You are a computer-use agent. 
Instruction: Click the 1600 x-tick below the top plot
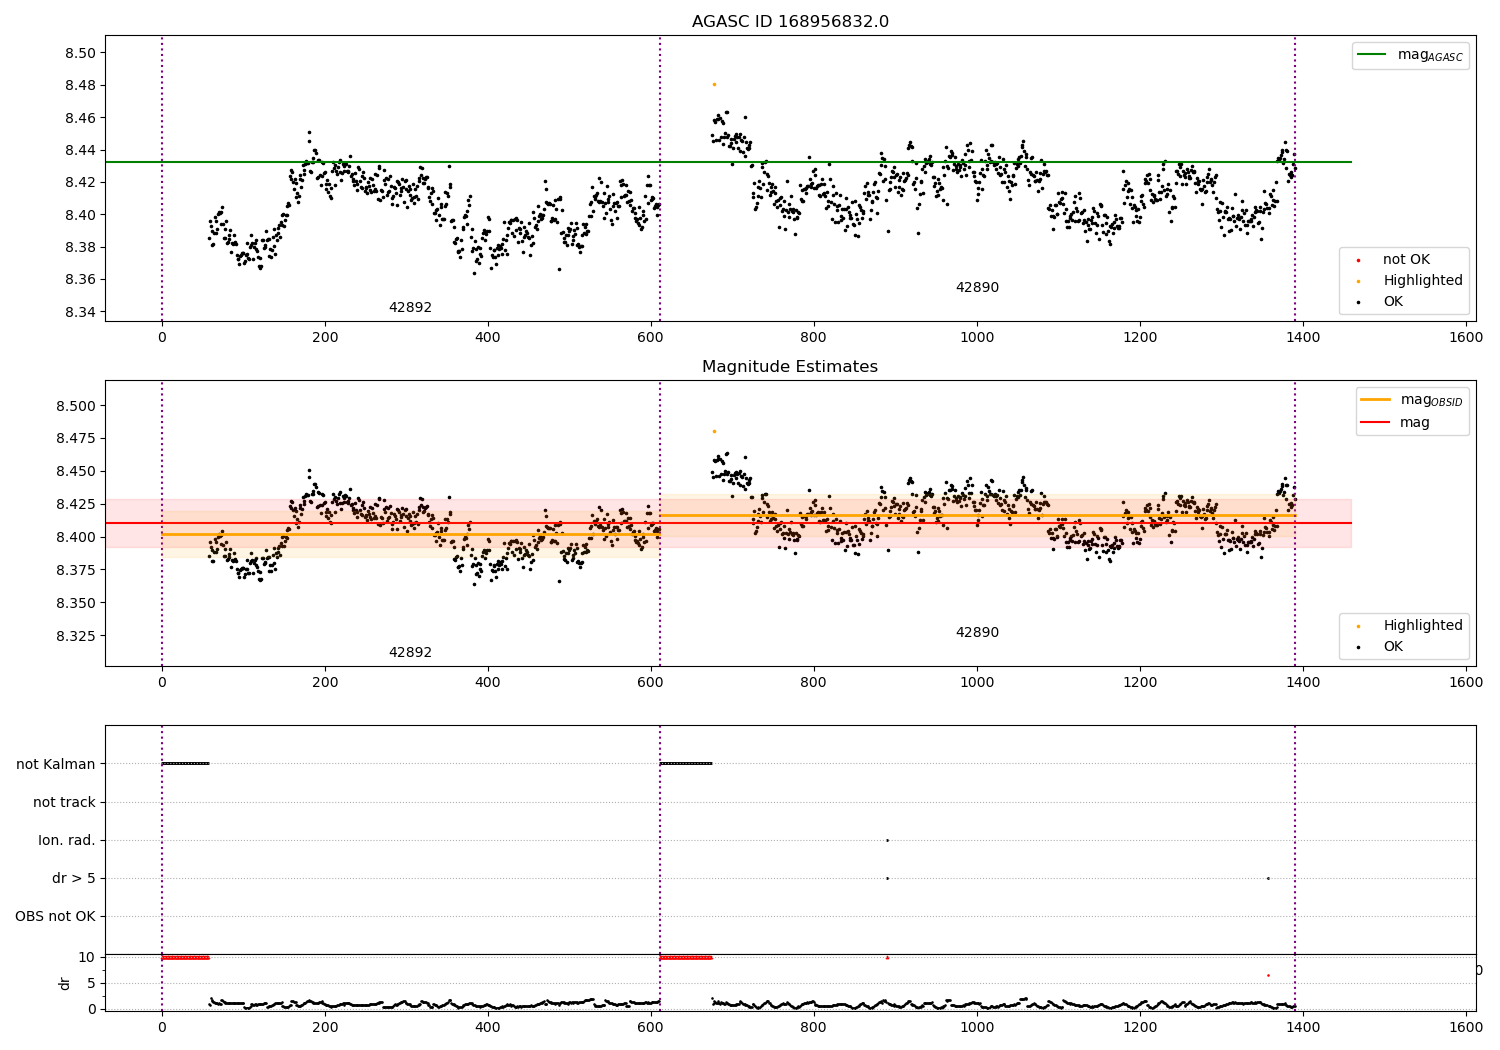pyautogui.click(x=1466, y=338)
